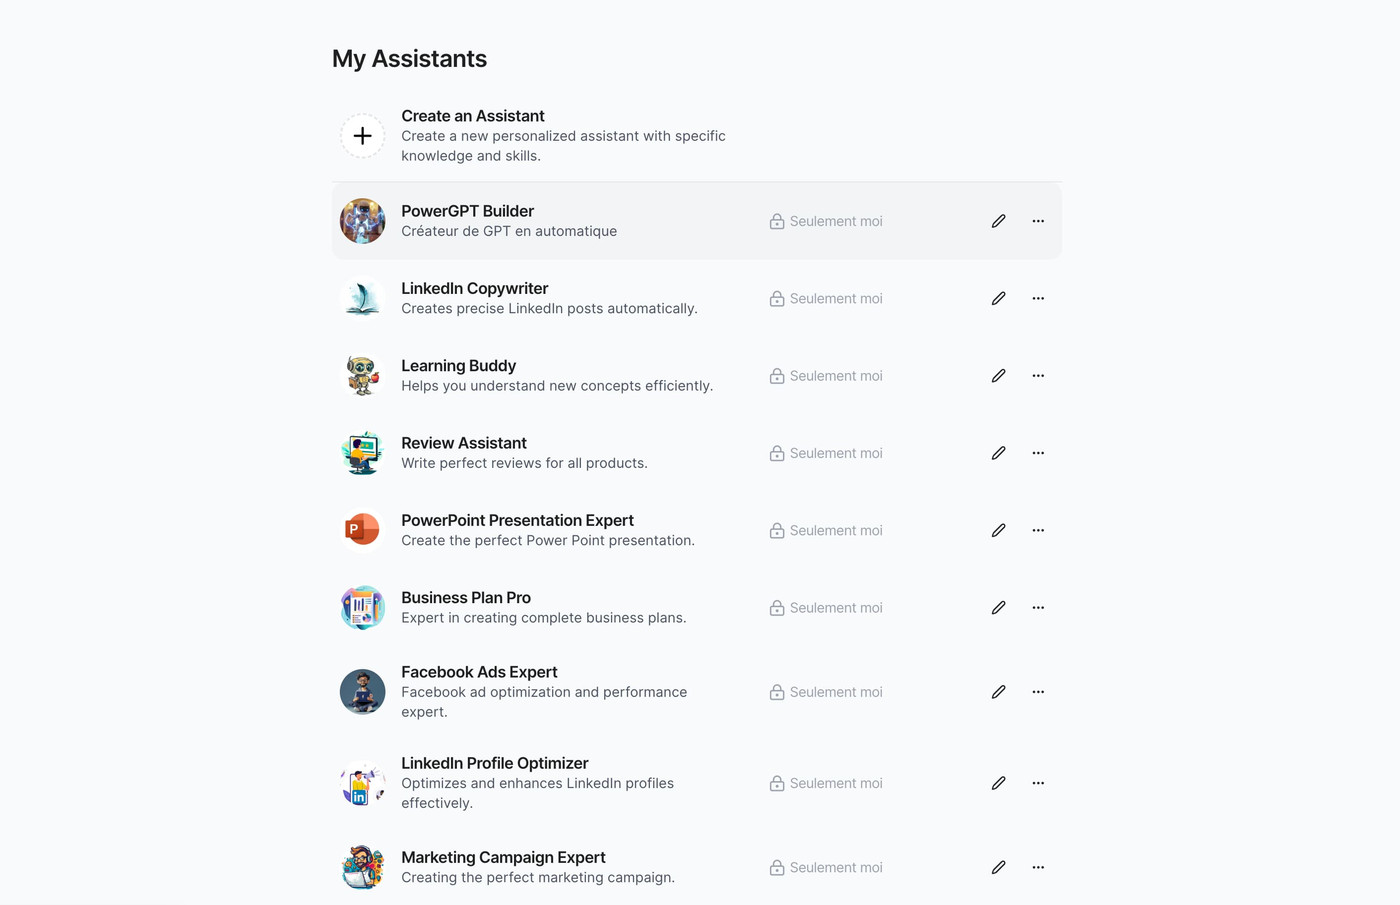Open the Business Plan Pro assistant title
The width and height of the screenshot is (1400, 905).
(466, 597)
